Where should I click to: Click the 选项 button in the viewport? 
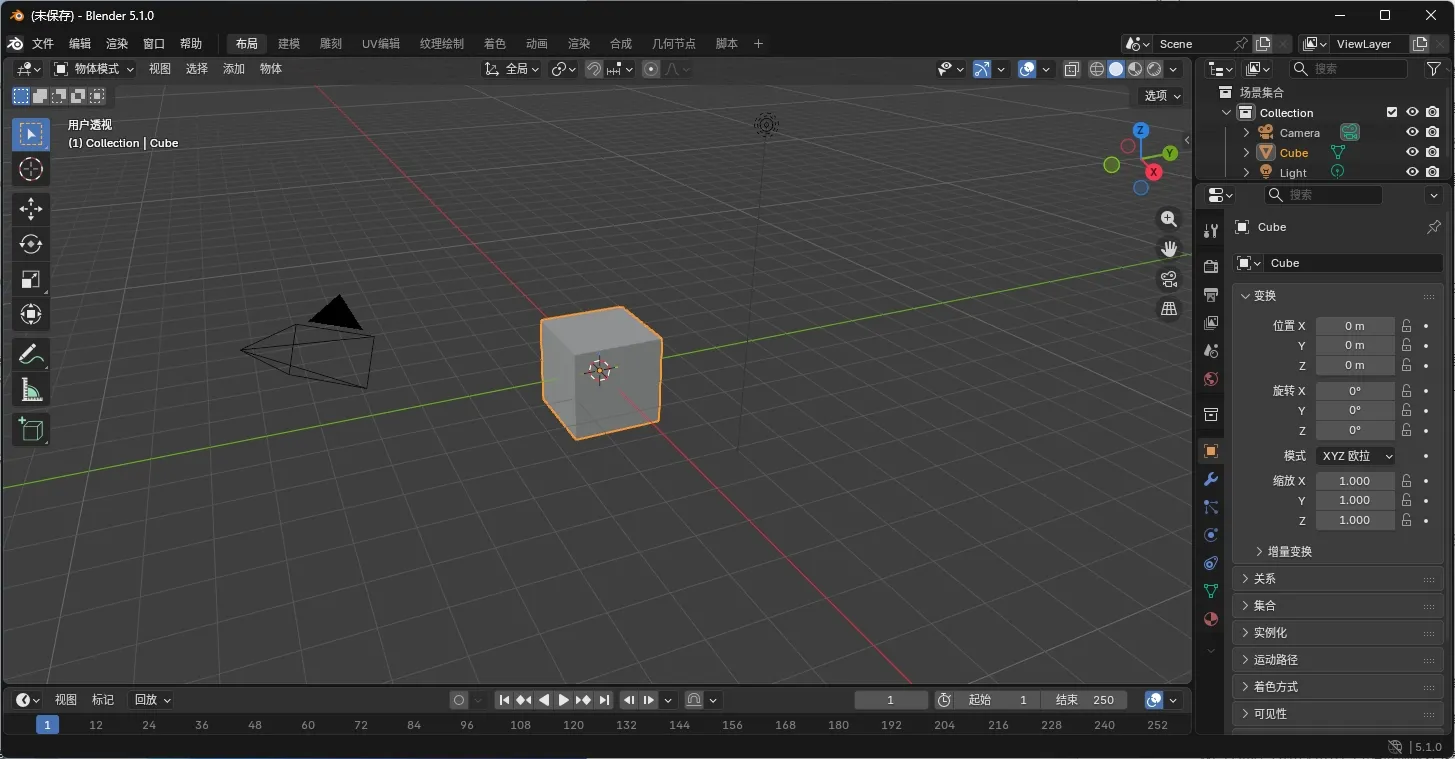tap(1157, 96)
